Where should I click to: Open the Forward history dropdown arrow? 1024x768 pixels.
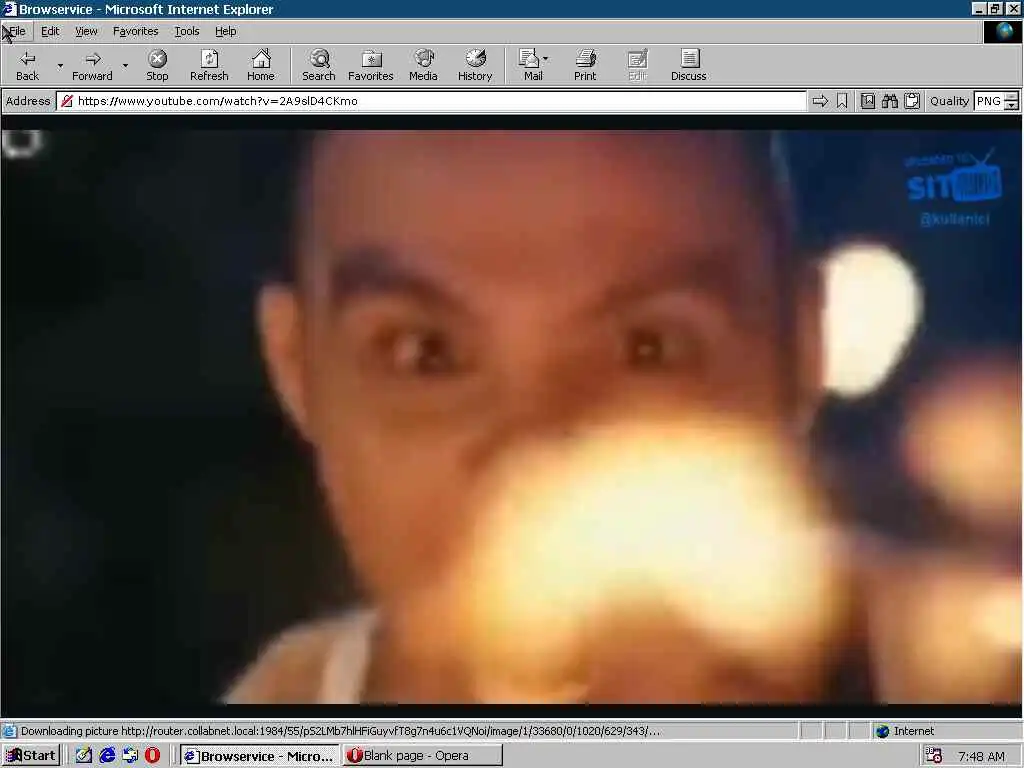tap(125, 65)
